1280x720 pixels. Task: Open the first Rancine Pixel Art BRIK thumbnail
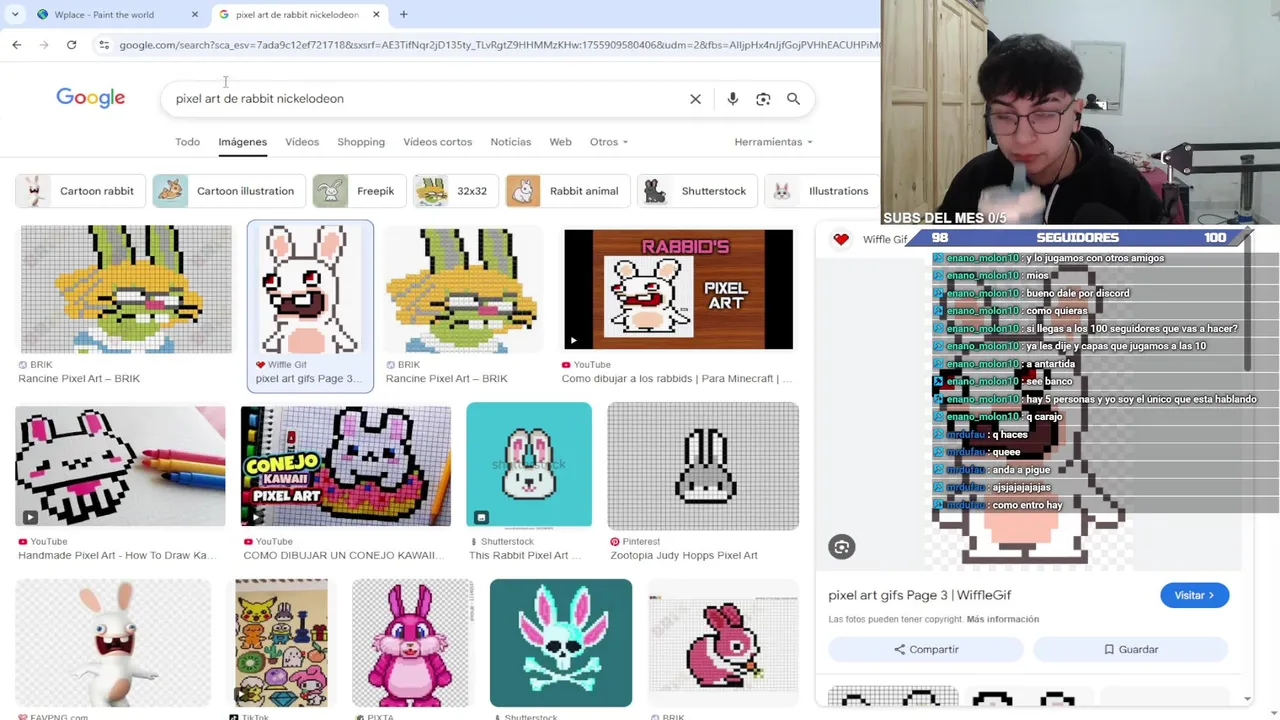tap(126, 289)
